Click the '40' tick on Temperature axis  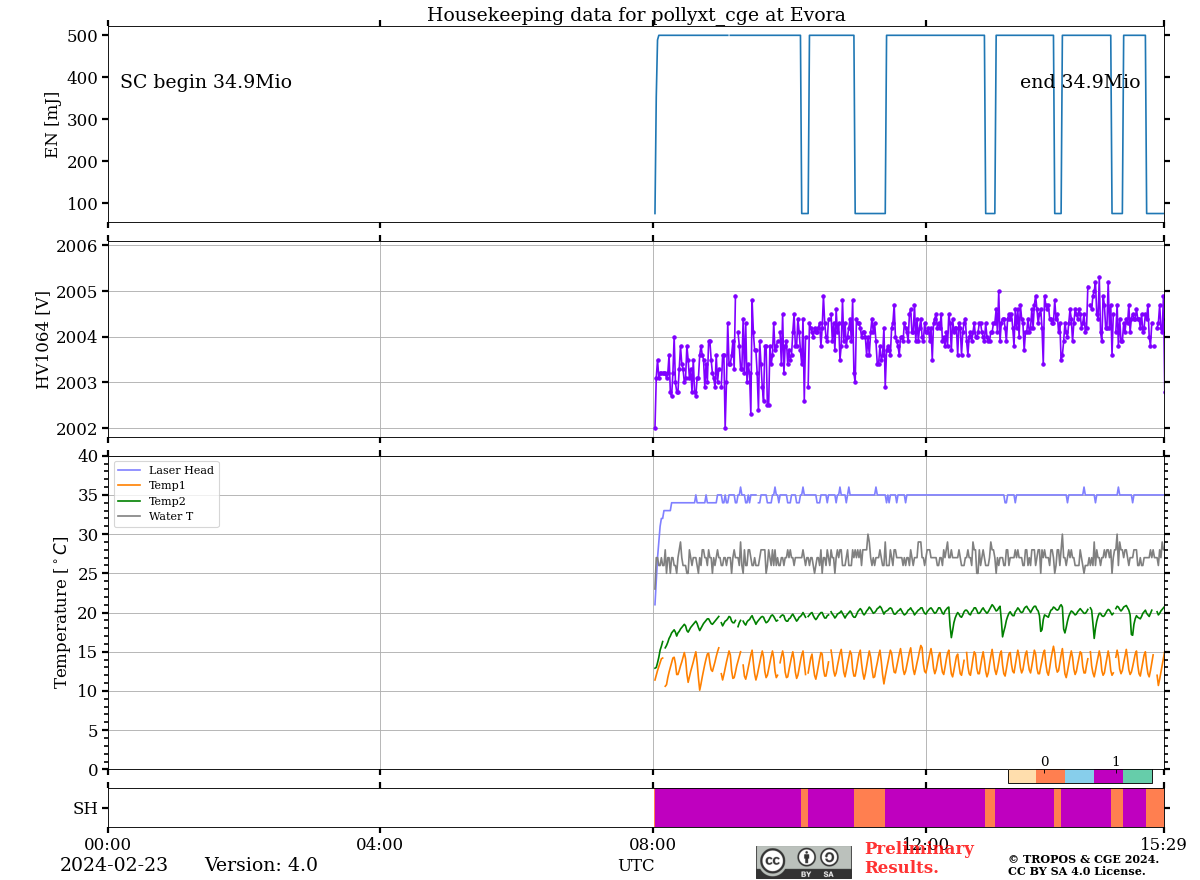[x=88, y=456]
